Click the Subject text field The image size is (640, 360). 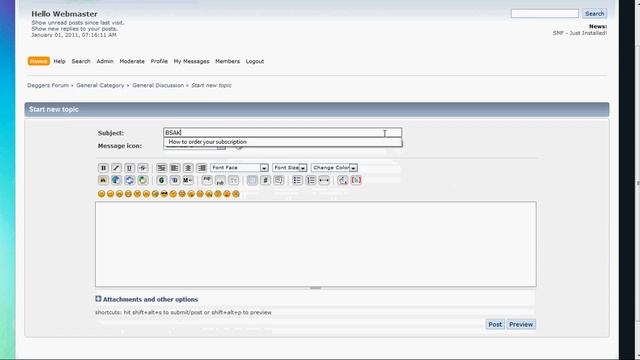pos(283,133)
